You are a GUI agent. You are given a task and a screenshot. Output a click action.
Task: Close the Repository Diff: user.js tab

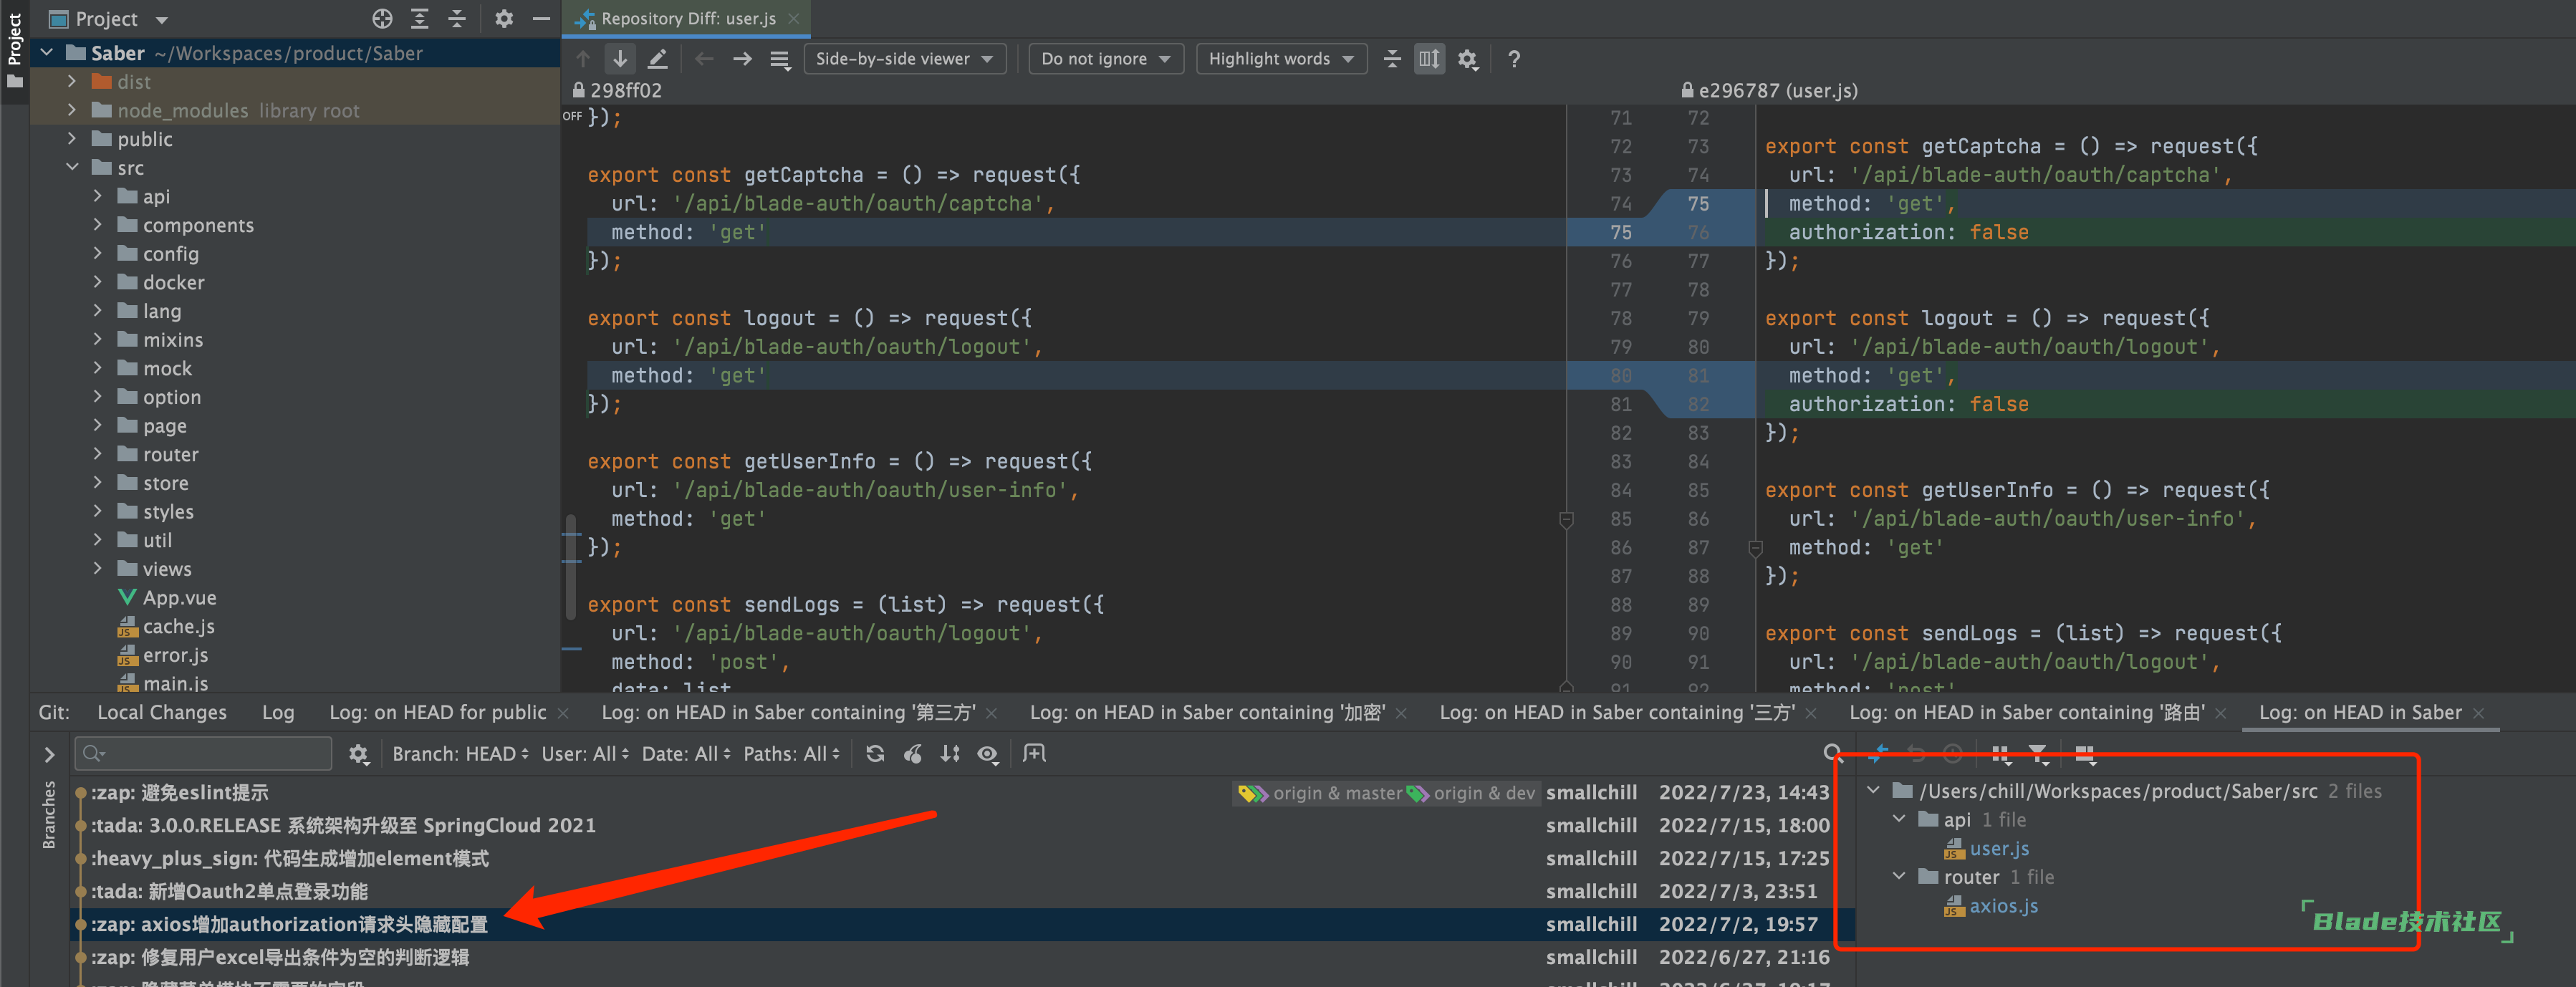tap(794, 18)
